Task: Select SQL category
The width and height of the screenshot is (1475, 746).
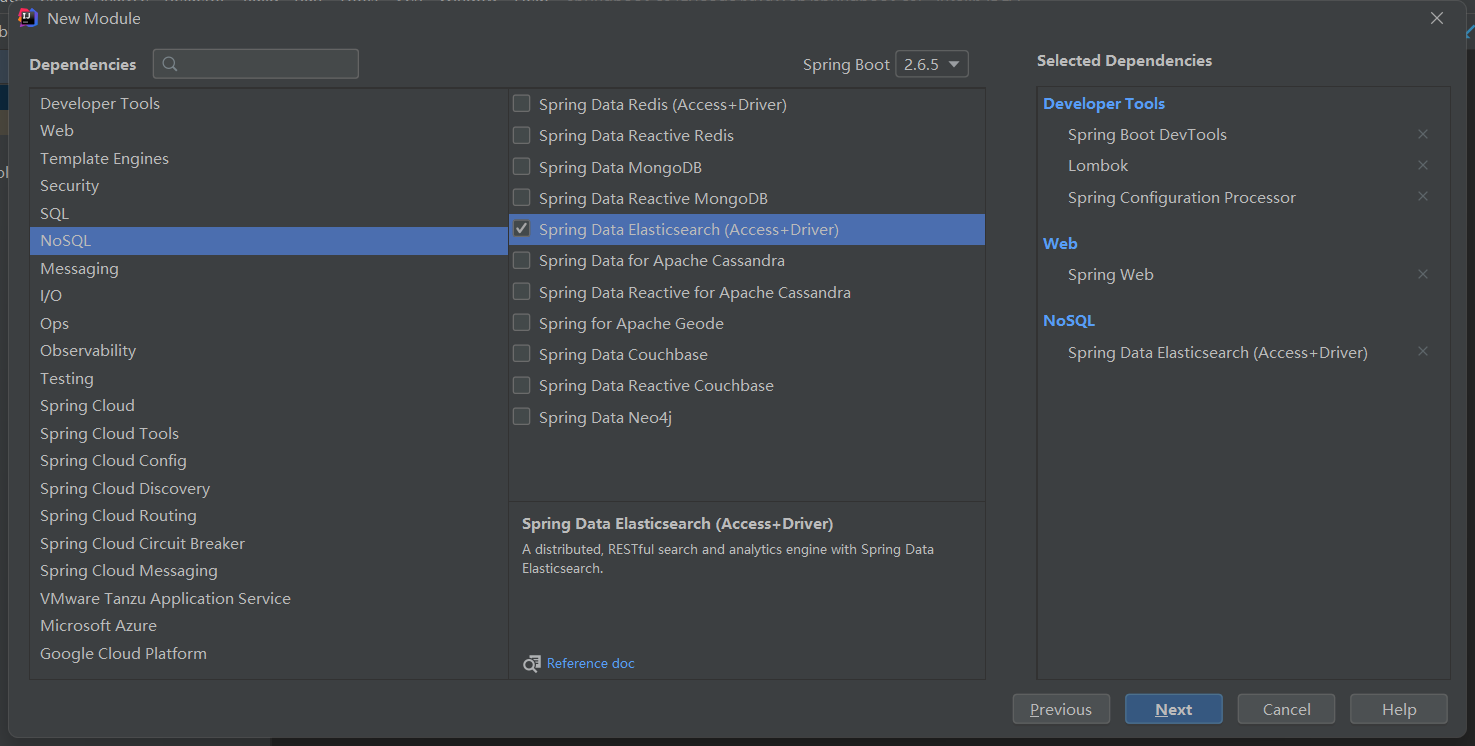Action: (269, 213)
